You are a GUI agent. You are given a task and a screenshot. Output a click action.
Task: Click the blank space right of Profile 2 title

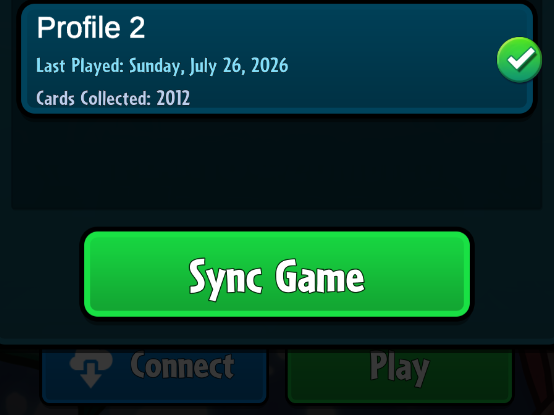click(x=318, y=28)
